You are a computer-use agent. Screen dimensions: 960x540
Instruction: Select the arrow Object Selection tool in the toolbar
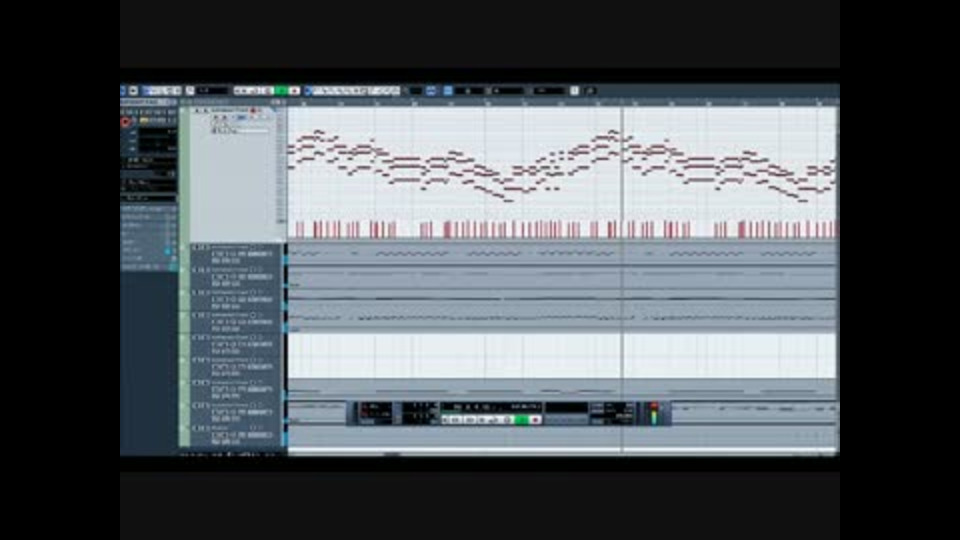click(x=310, y=91)
